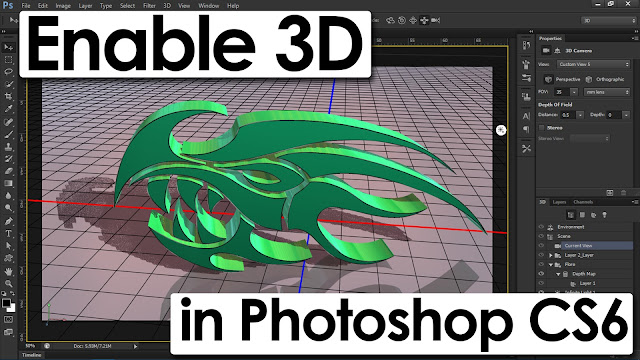Image resolution: width=640 pixels, height=360 pixels.
Task: Open the Filter menu
Action: coord(149,6)
